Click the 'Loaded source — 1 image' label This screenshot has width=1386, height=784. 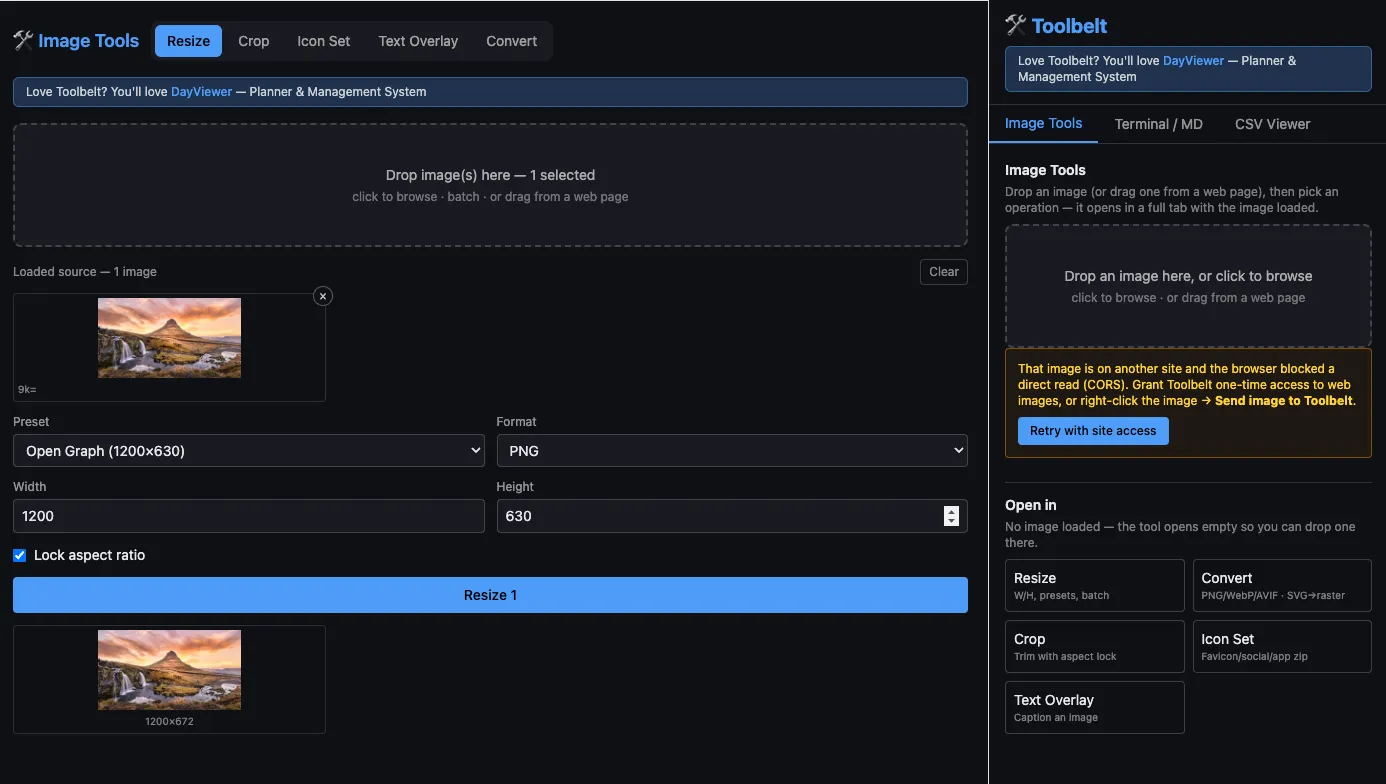click(85, 272)
